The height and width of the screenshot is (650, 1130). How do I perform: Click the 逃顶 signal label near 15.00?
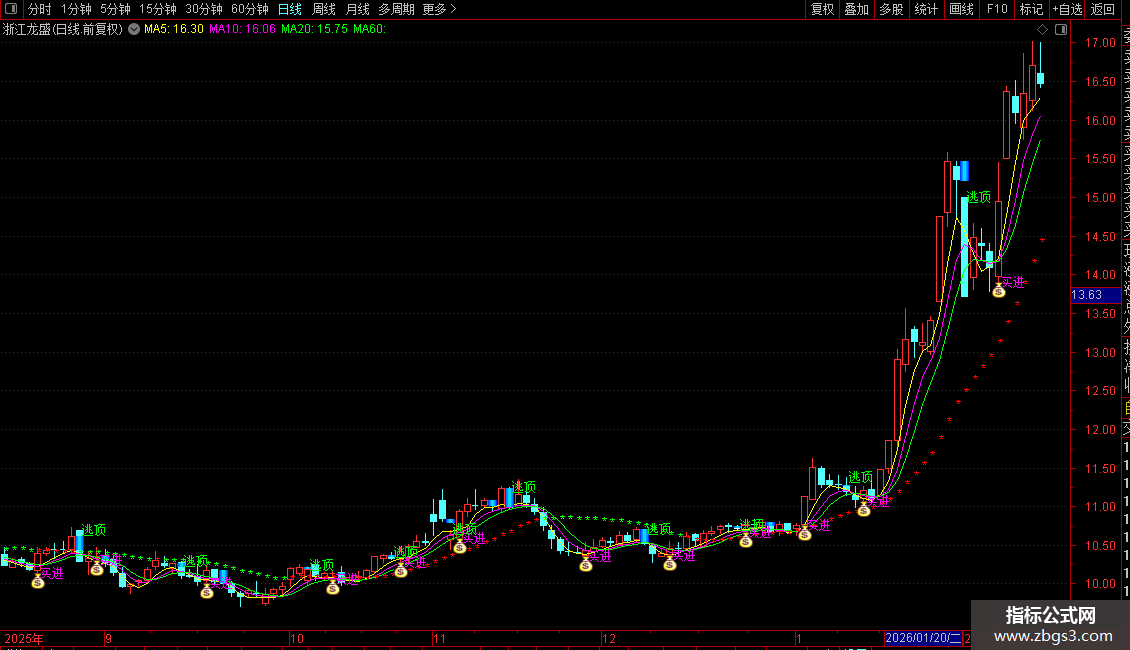pos(979,197)
